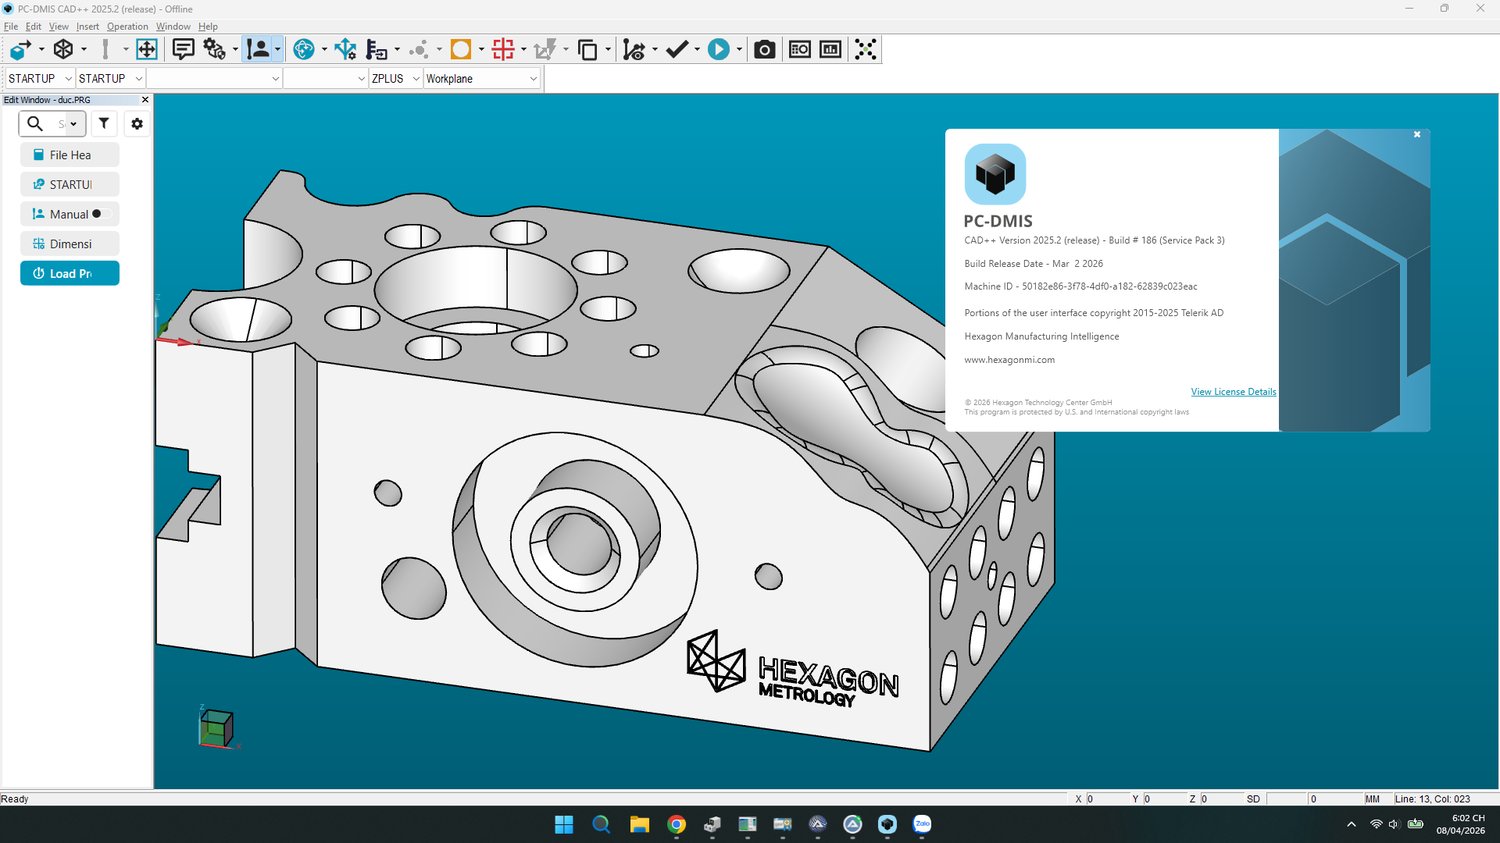This screenshot has width=1500, height=843.
Task: Expand the search options dropdown arrow
Action: 73,124
